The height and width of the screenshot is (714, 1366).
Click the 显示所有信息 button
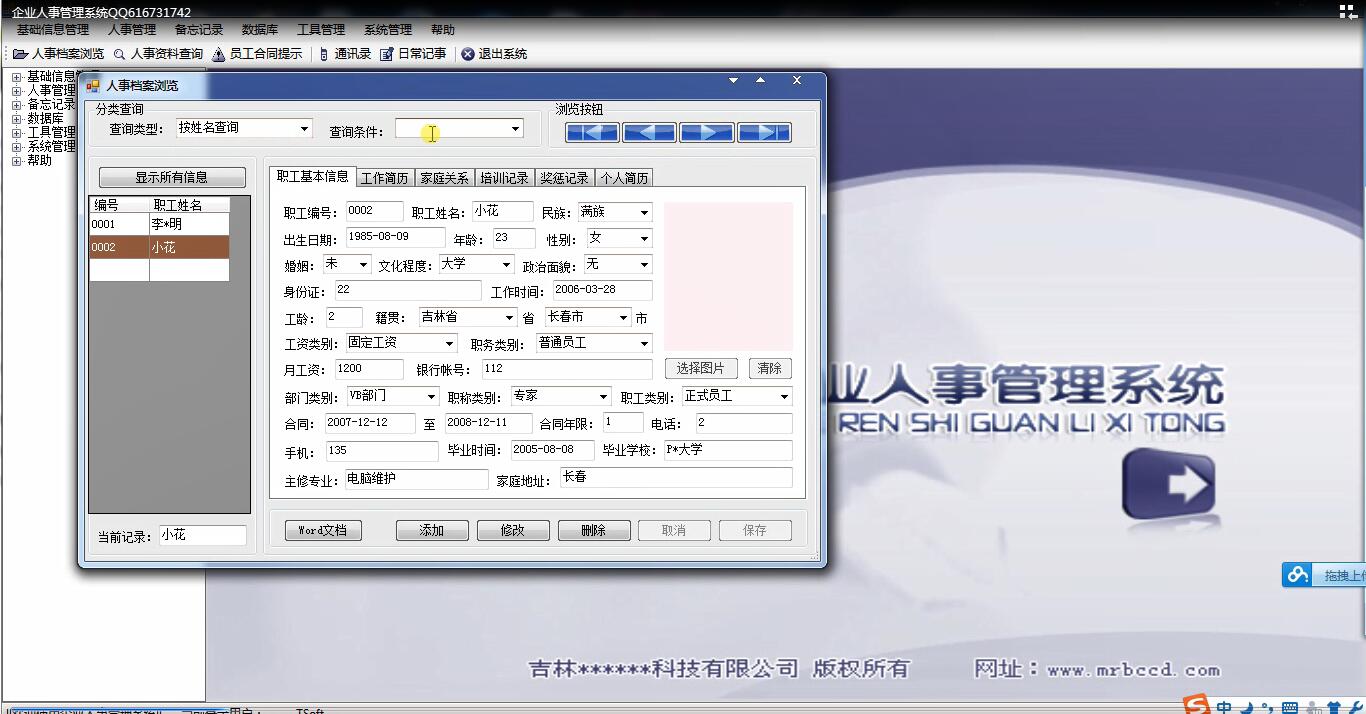click(x=172, y=177)
